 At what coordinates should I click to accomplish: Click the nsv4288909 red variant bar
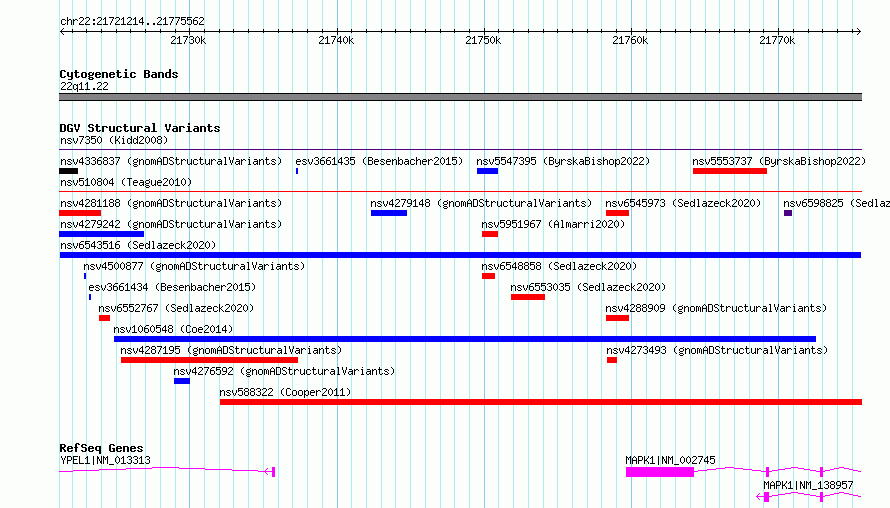[618, 318]
